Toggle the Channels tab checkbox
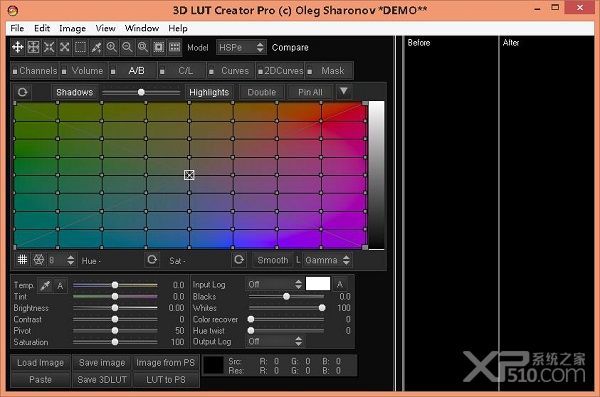The width and height of the screenshot is (600, 397). click(x=15, y=71)
